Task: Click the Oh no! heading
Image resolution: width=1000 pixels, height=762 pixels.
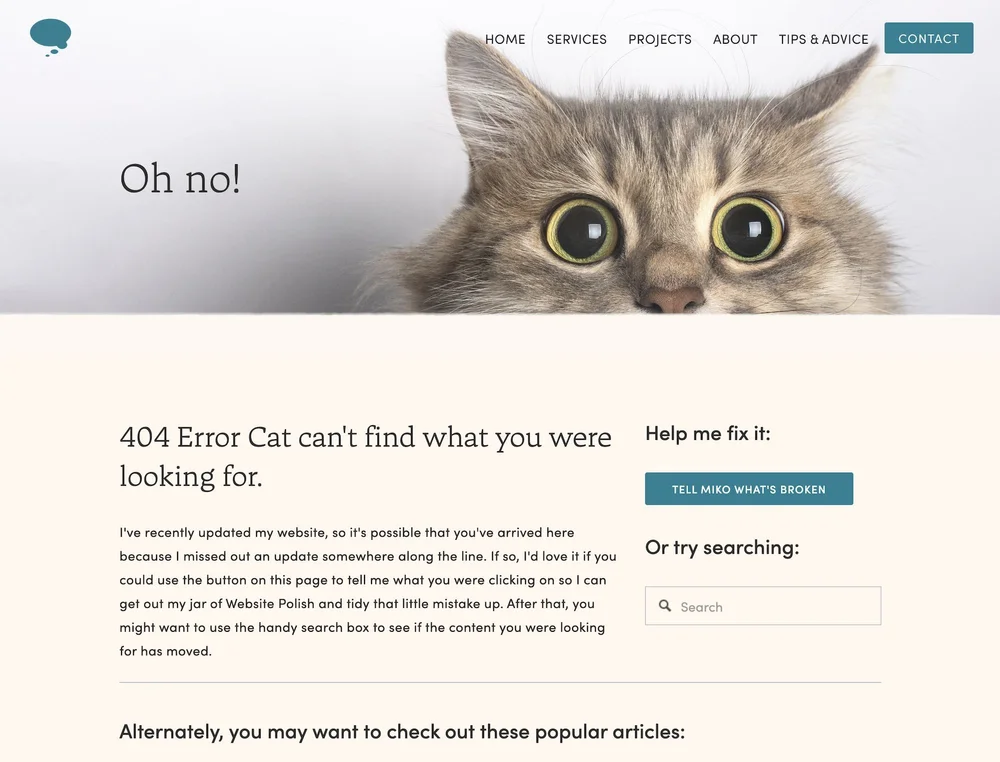Action: click(180, 178)
